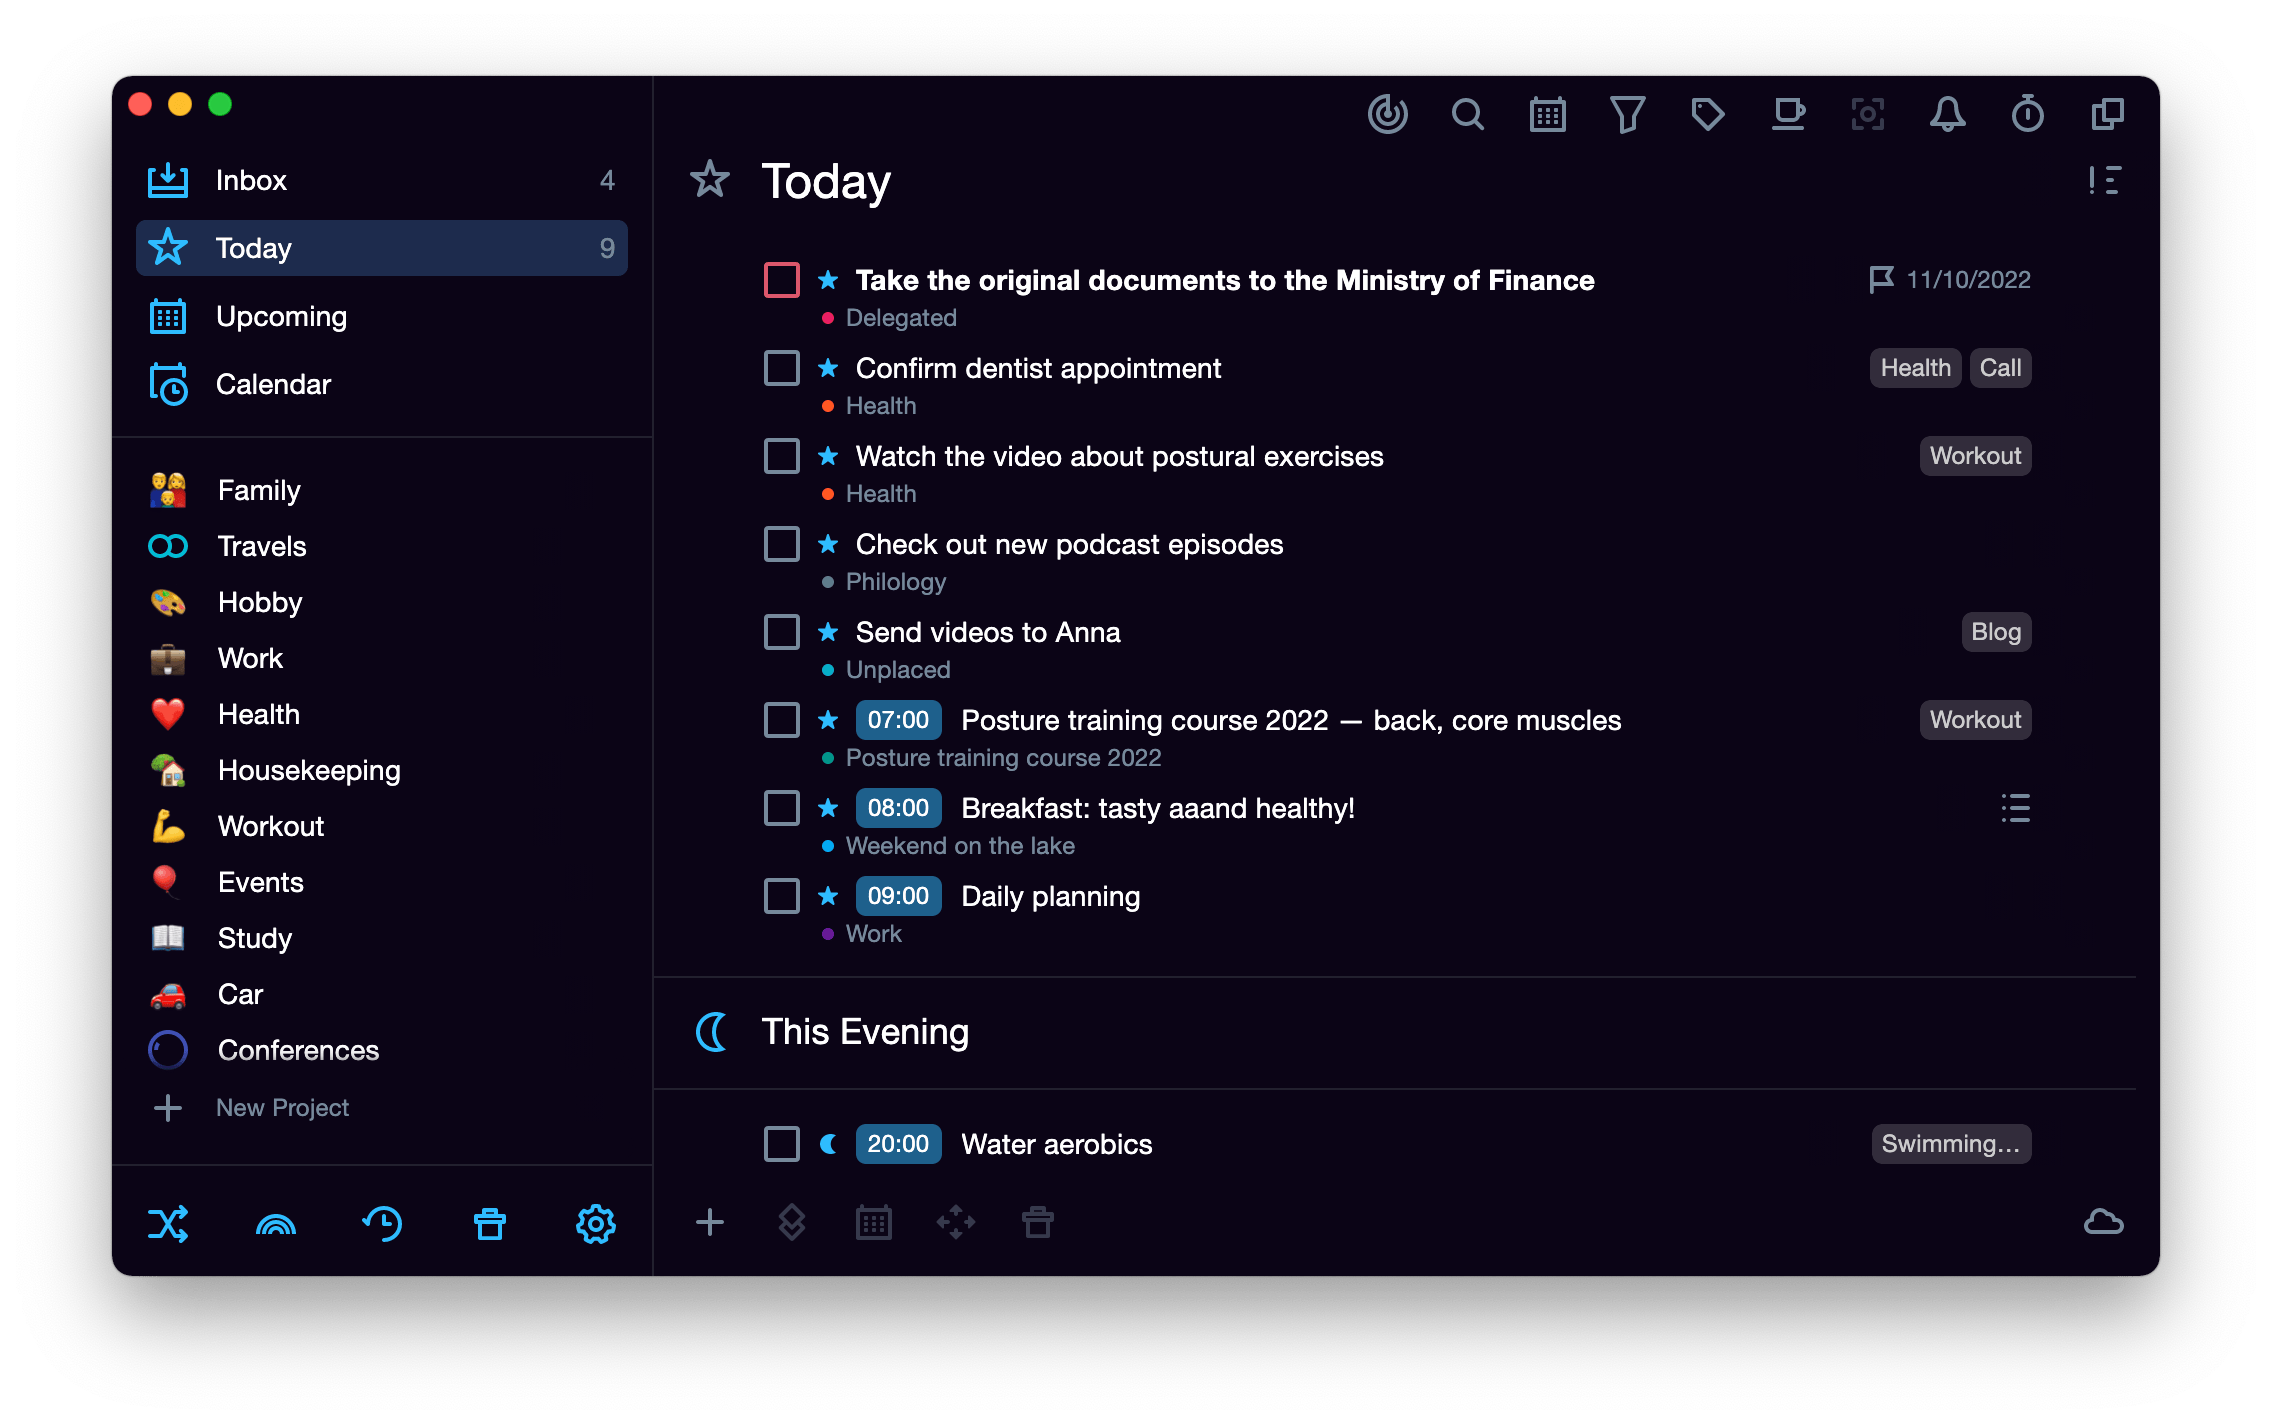Click the 11/10/2022 deadline flag

(1950, 280)
